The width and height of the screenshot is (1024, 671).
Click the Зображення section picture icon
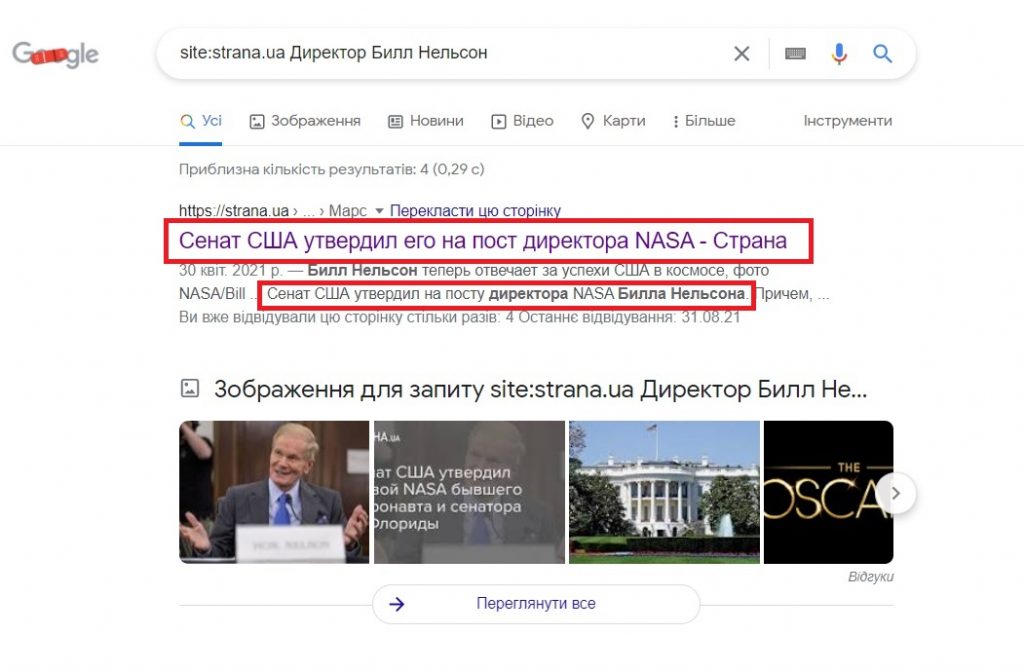(x=189, y=388)
